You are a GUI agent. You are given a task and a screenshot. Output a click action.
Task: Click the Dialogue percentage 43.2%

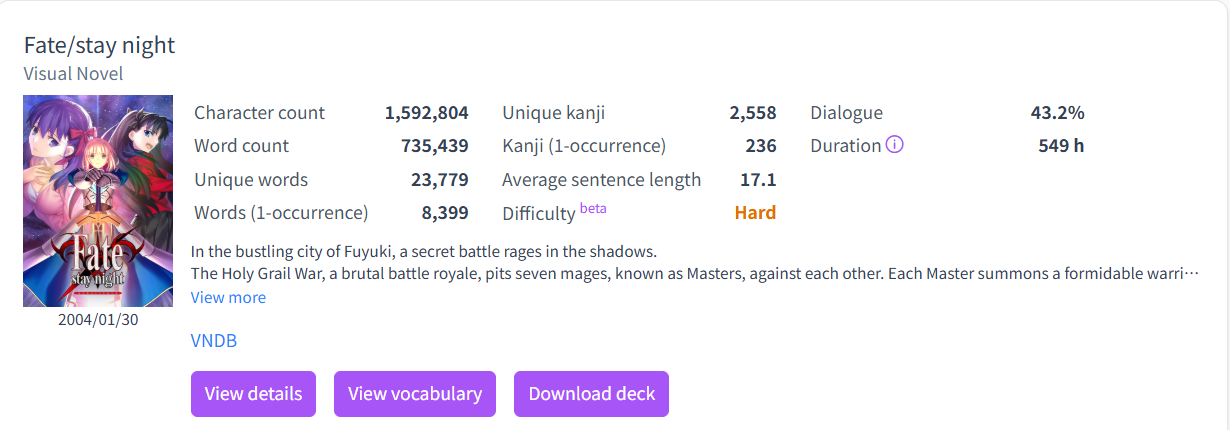1057,113
